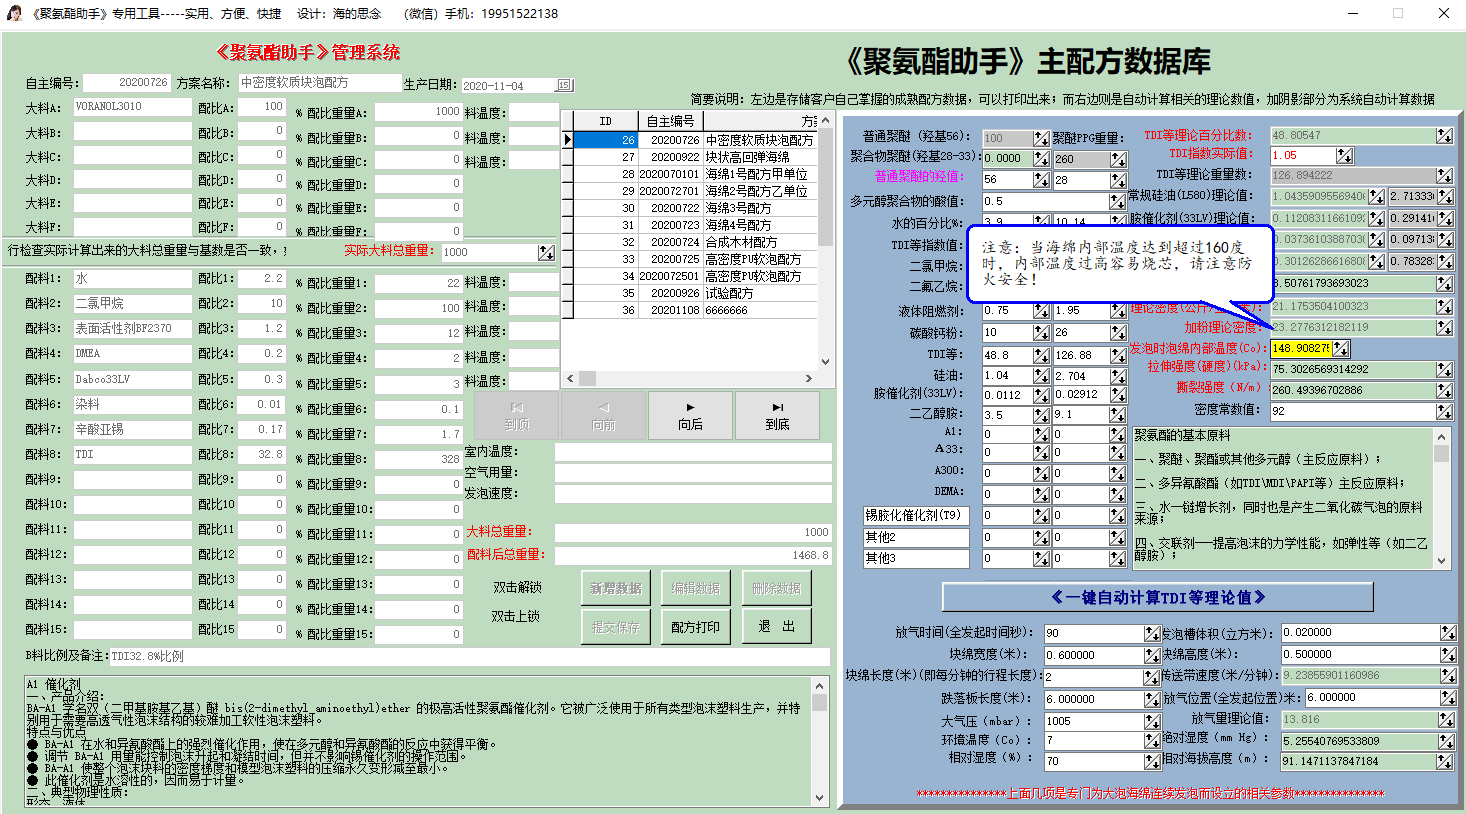Click the calculator icon beside TDI指数实际值 1.05
Image resolution: width=1466 pixels, height=814 pixels.
click(1344, 155)
